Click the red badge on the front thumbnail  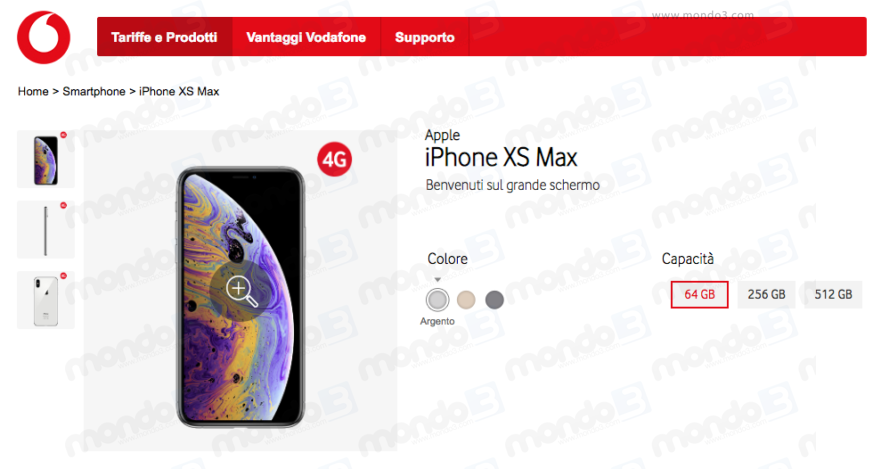(63, 135)
